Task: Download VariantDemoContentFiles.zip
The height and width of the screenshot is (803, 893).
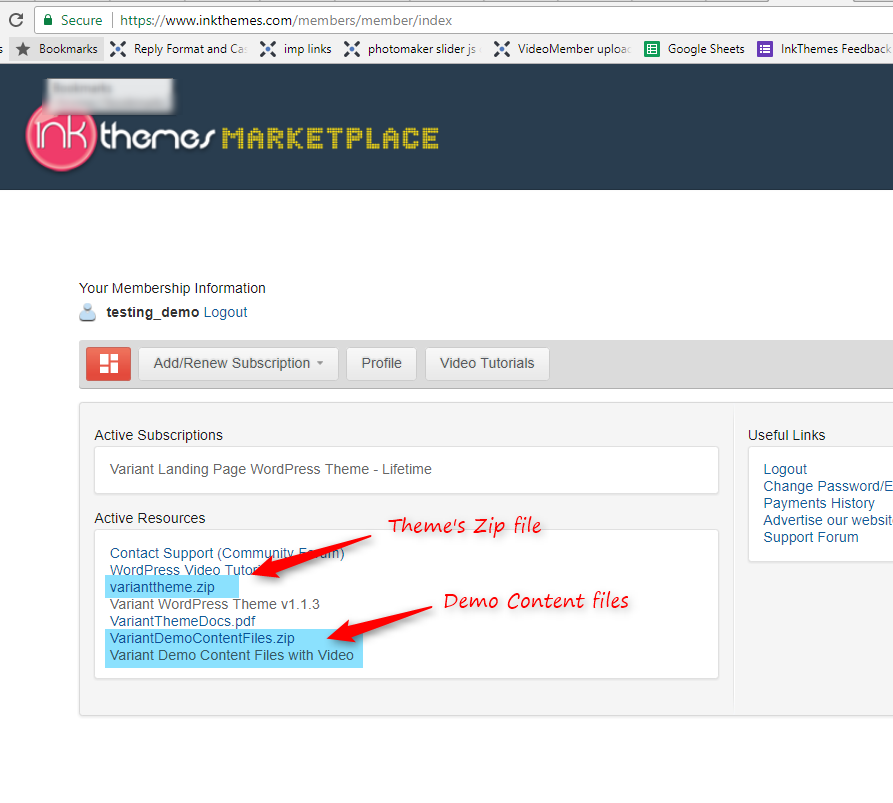Action: coord(202,638)
